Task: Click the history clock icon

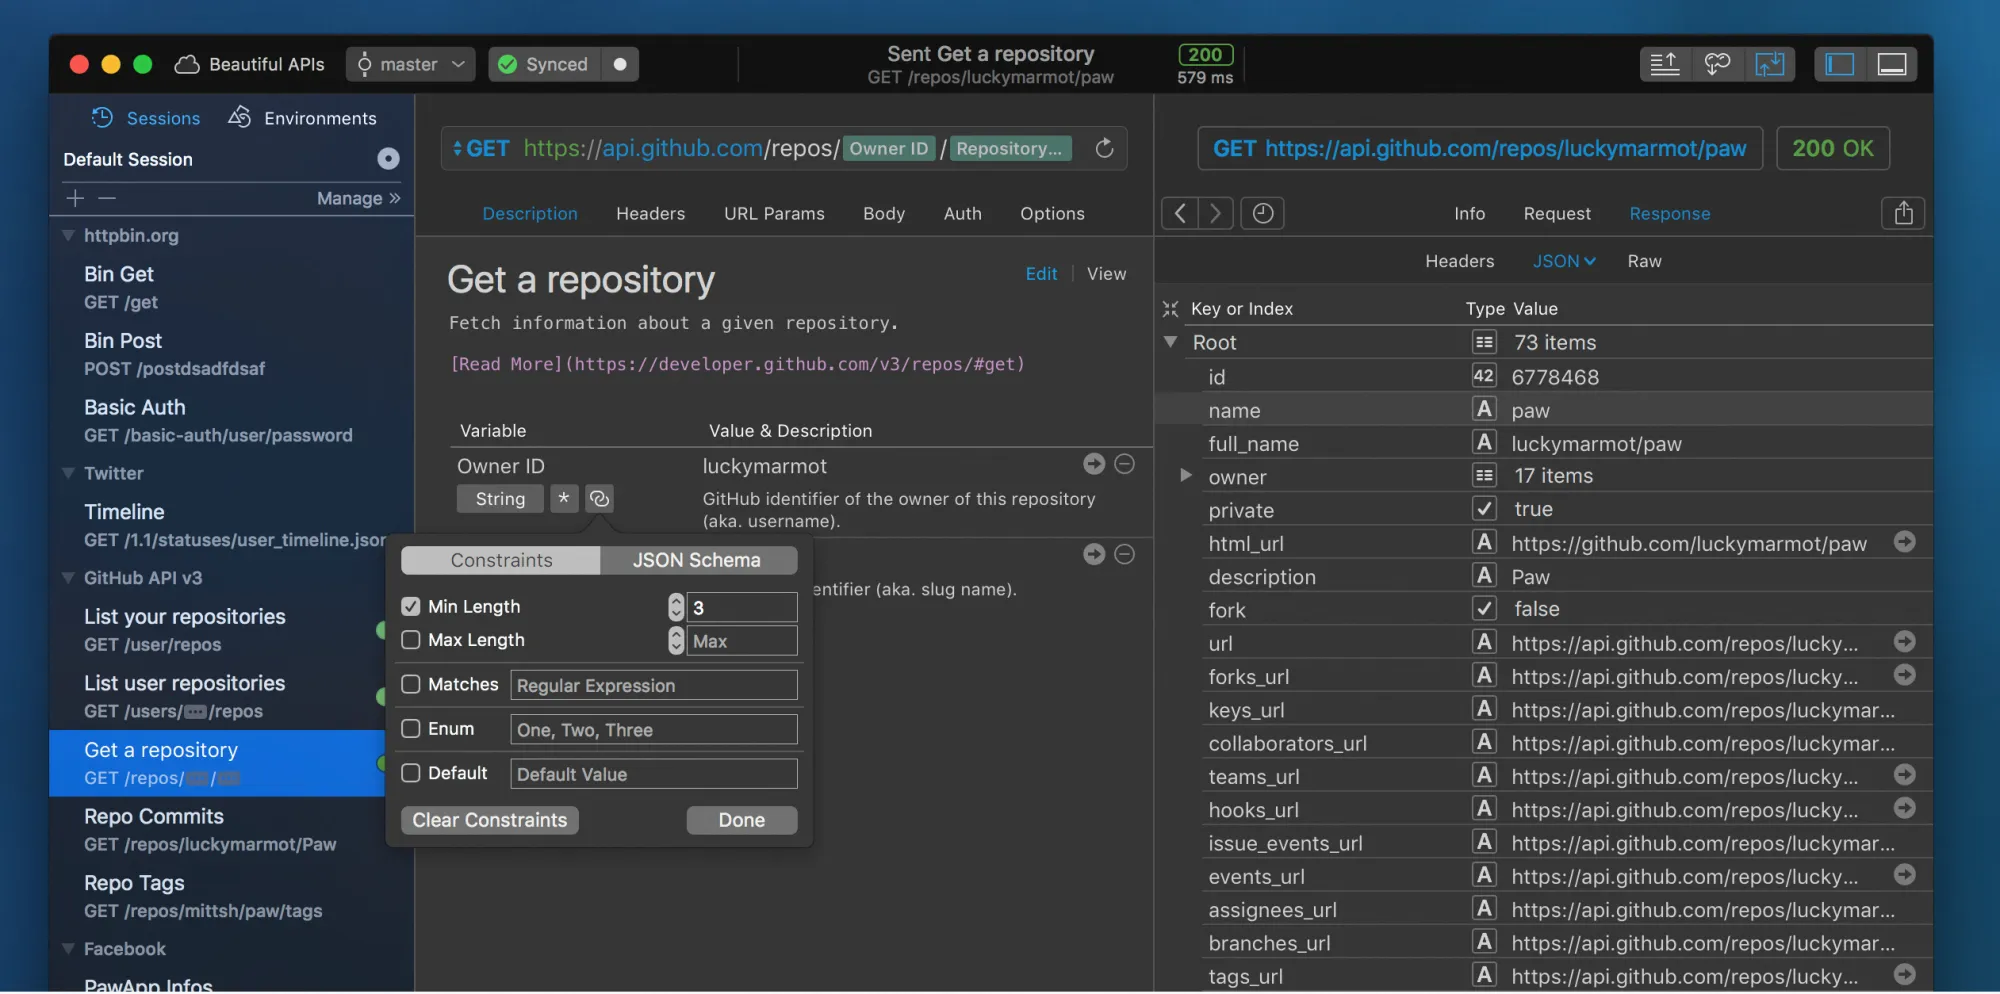Action: tap(1262, 213)
